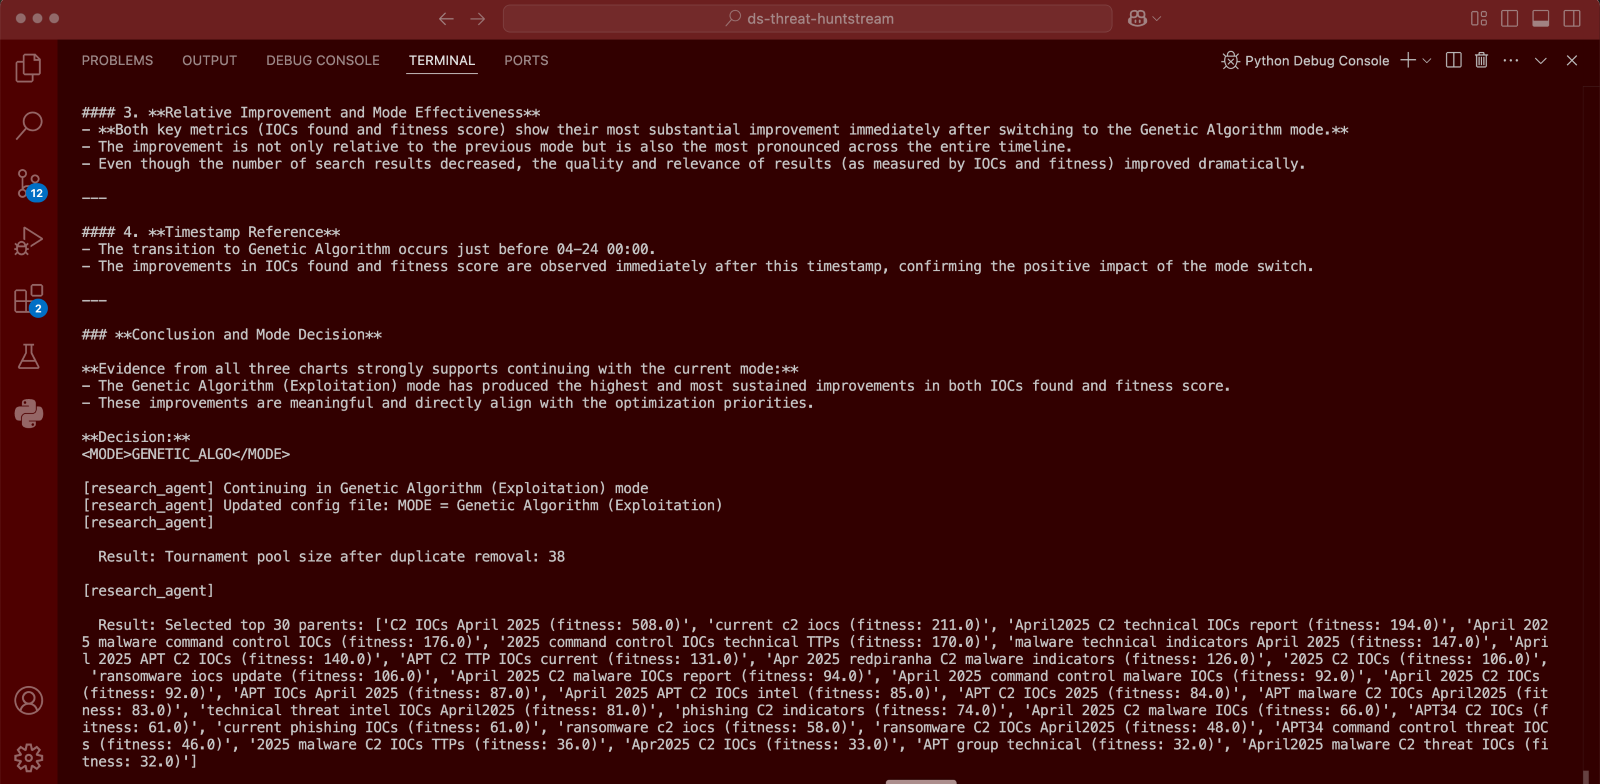Open the Search view in activity bar
This screenshot has height=784, width=1600.
tap(29, 125)
